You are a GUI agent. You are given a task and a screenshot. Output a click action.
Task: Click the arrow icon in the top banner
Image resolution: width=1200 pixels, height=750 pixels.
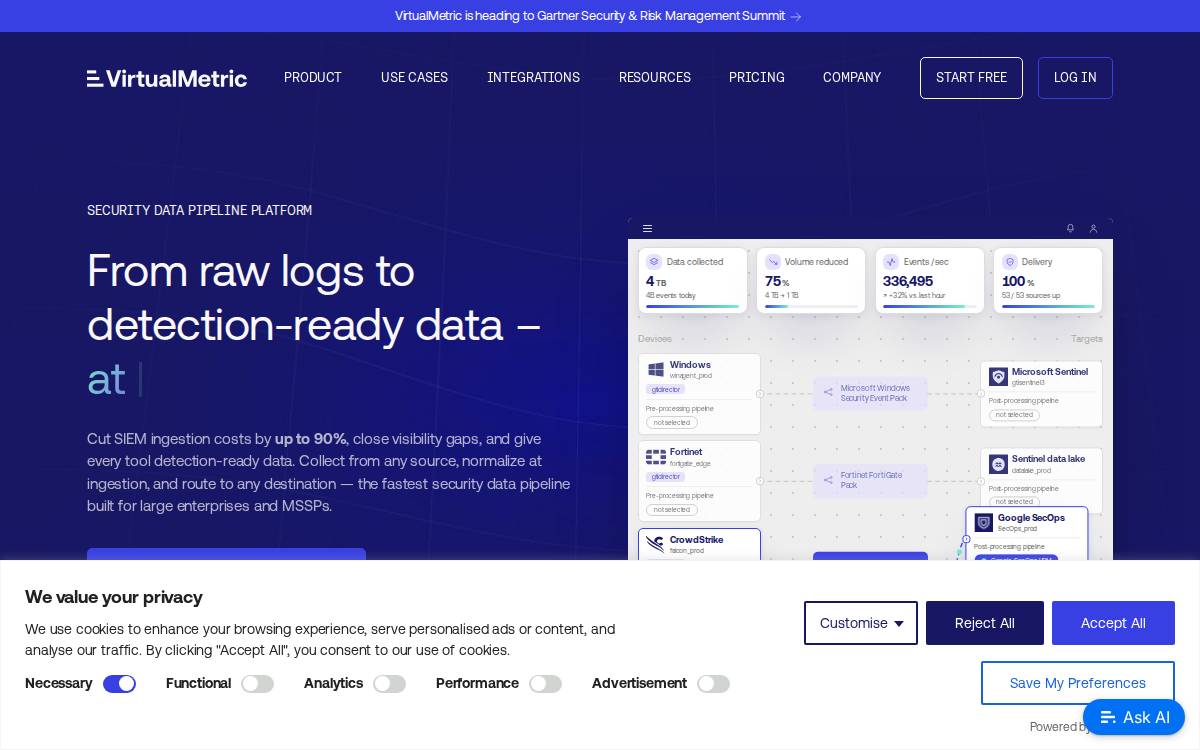(x=796, y=16)
